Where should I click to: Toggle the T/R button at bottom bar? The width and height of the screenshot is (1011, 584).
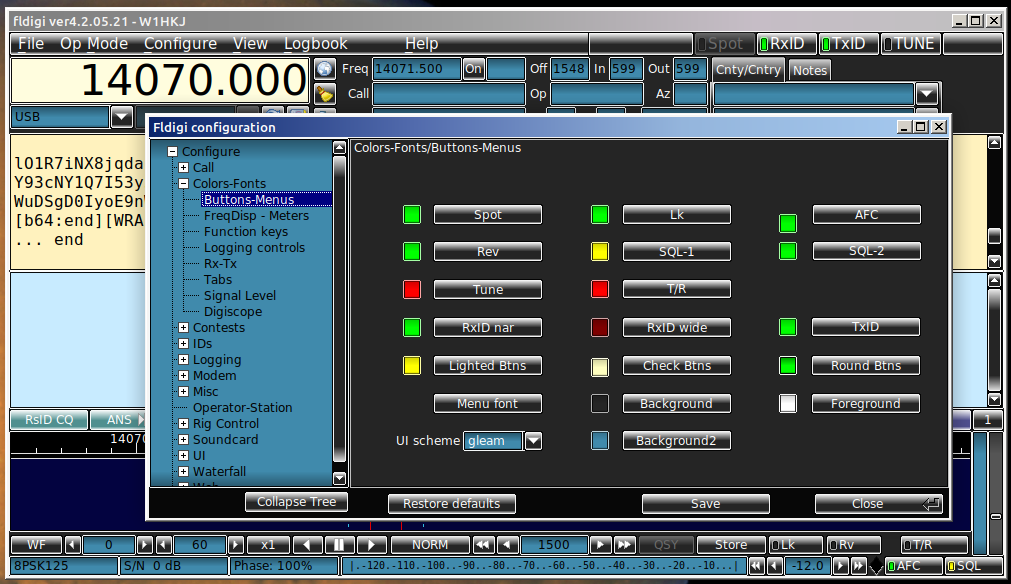[934, 545]
